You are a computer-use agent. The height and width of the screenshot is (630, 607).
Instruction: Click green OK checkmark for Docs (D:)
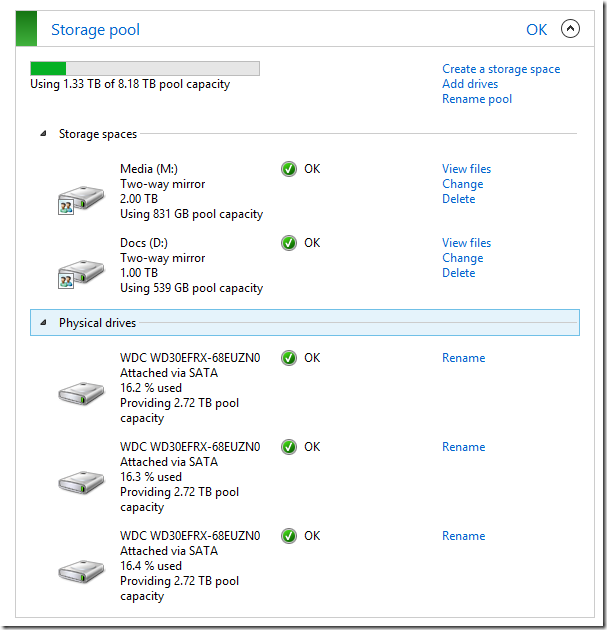[289, 243]
